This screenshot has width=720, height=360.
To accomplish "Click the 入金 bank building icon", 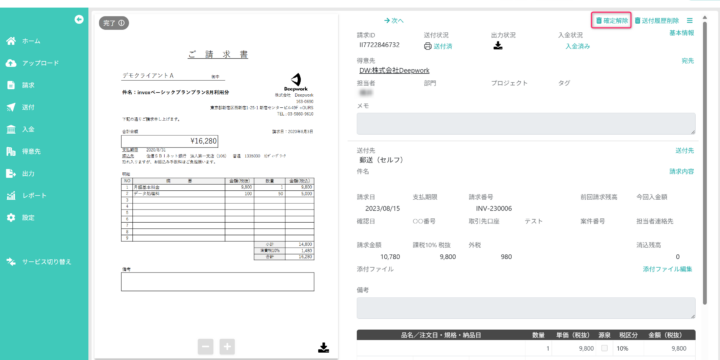I will coord(11,129).
